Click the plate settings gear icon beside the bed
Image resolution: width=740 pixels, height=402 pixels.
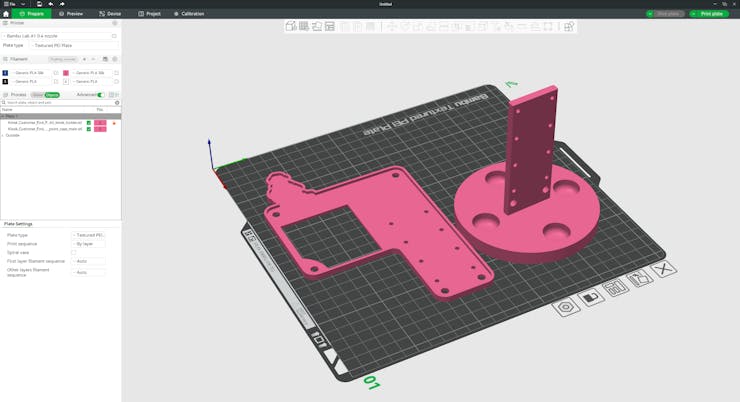point(566,307)
